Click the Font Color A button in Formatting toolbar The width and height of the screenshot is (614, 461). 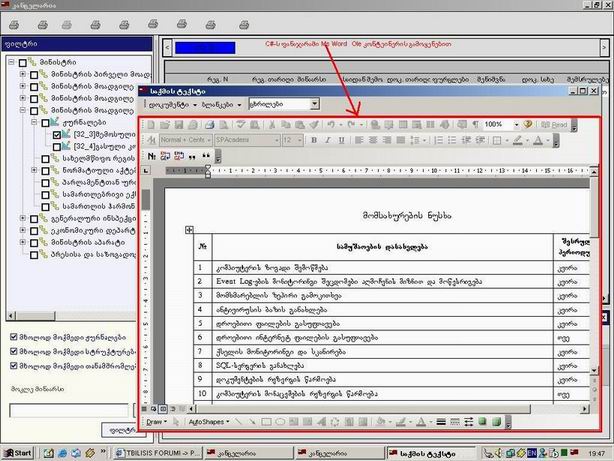tap(538, 140)
